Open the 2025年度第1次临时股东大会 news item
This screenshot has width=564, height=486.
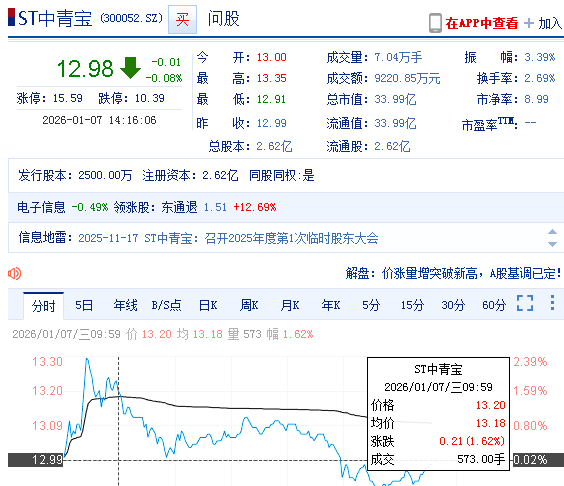228,238
